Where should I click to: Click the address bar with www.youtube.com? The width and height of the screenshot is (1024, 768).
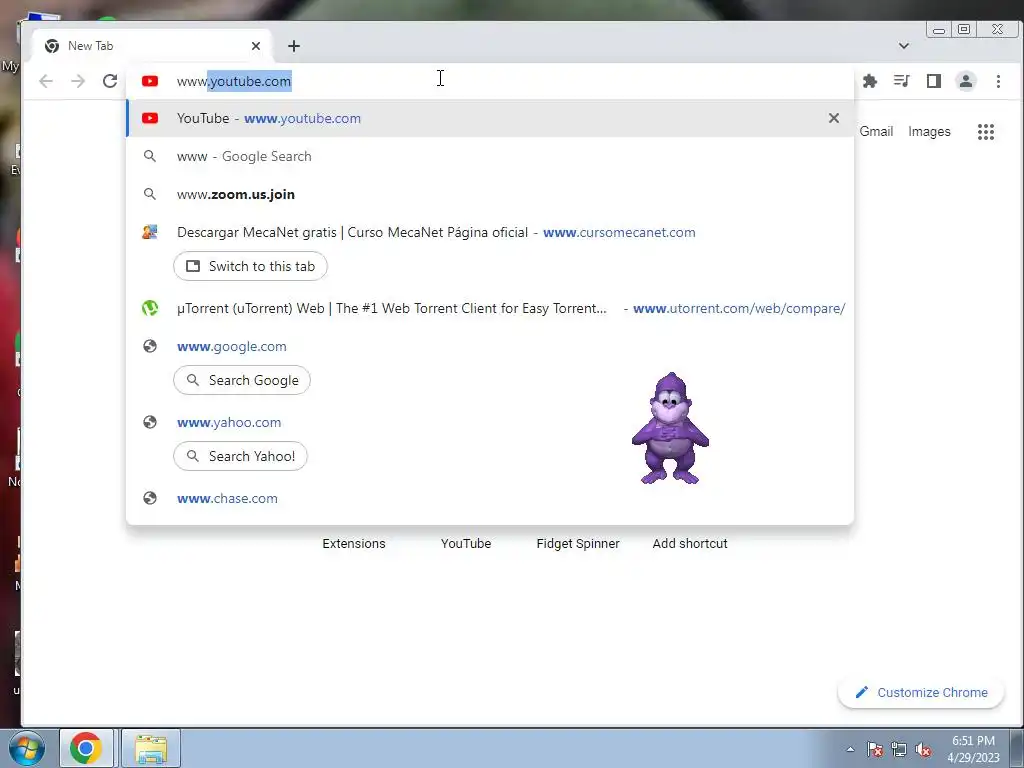490,81
